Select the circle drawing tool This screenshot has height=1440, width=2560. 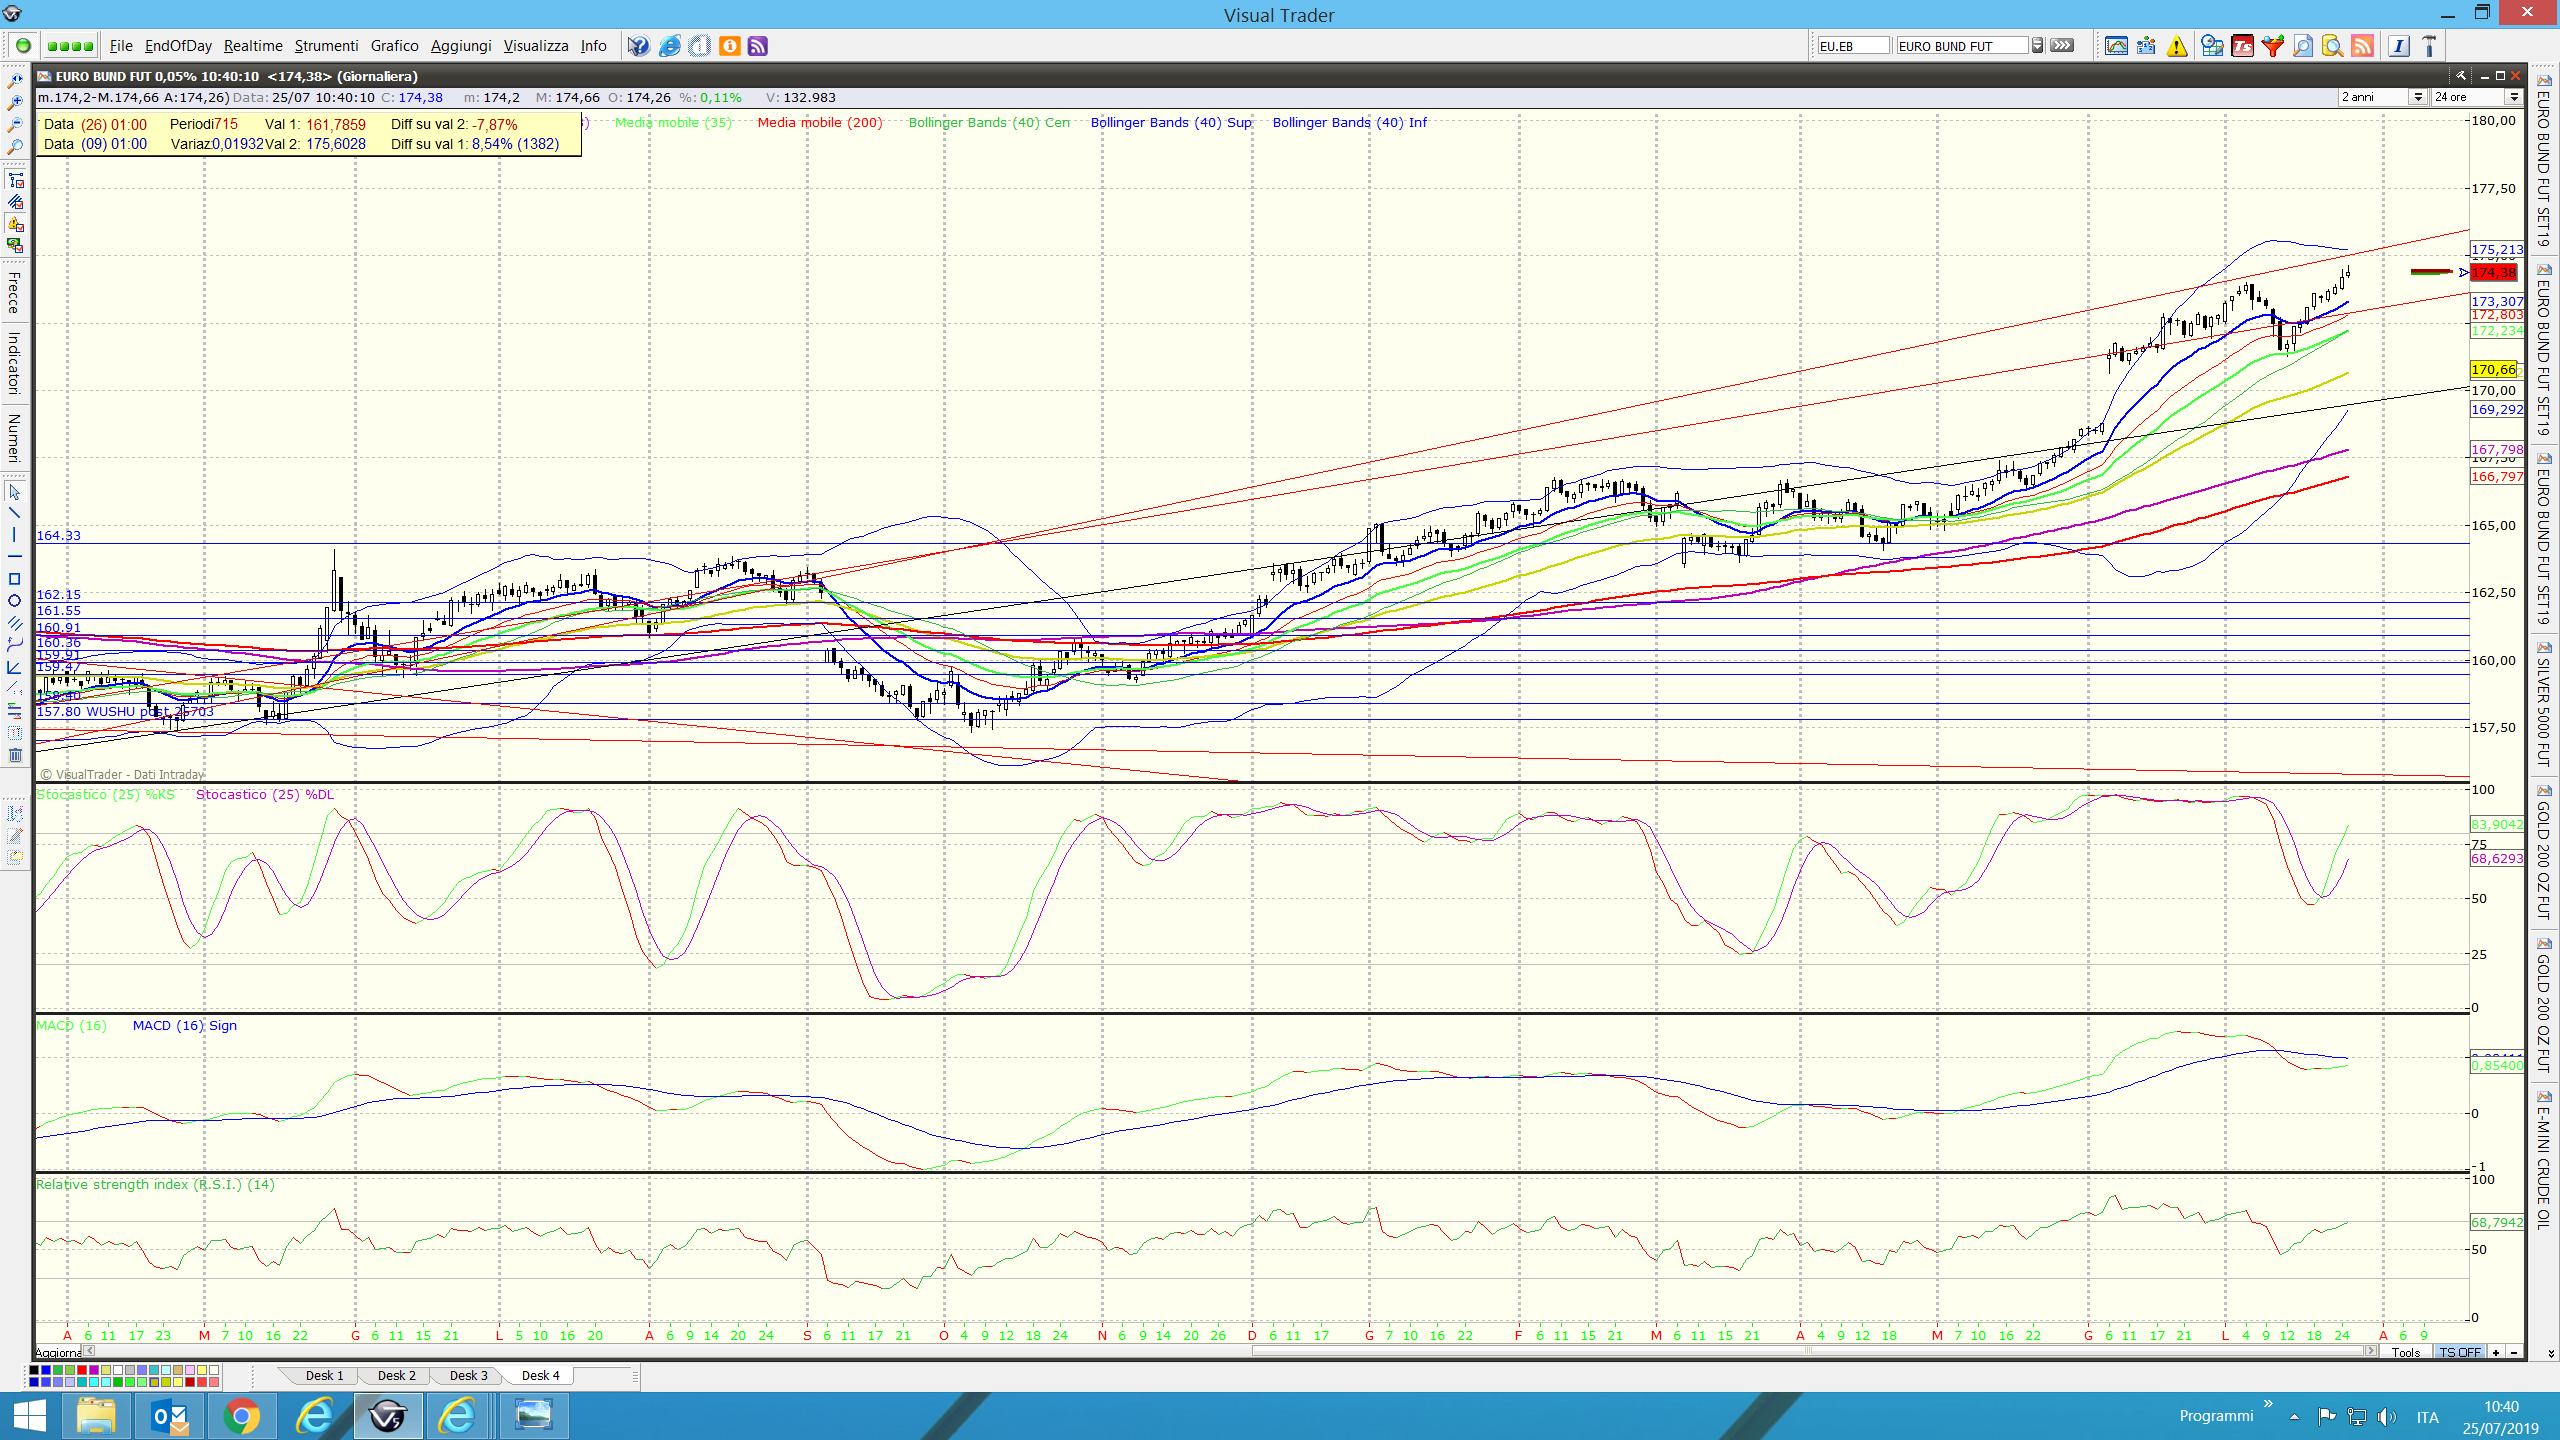tap(14, 601)
